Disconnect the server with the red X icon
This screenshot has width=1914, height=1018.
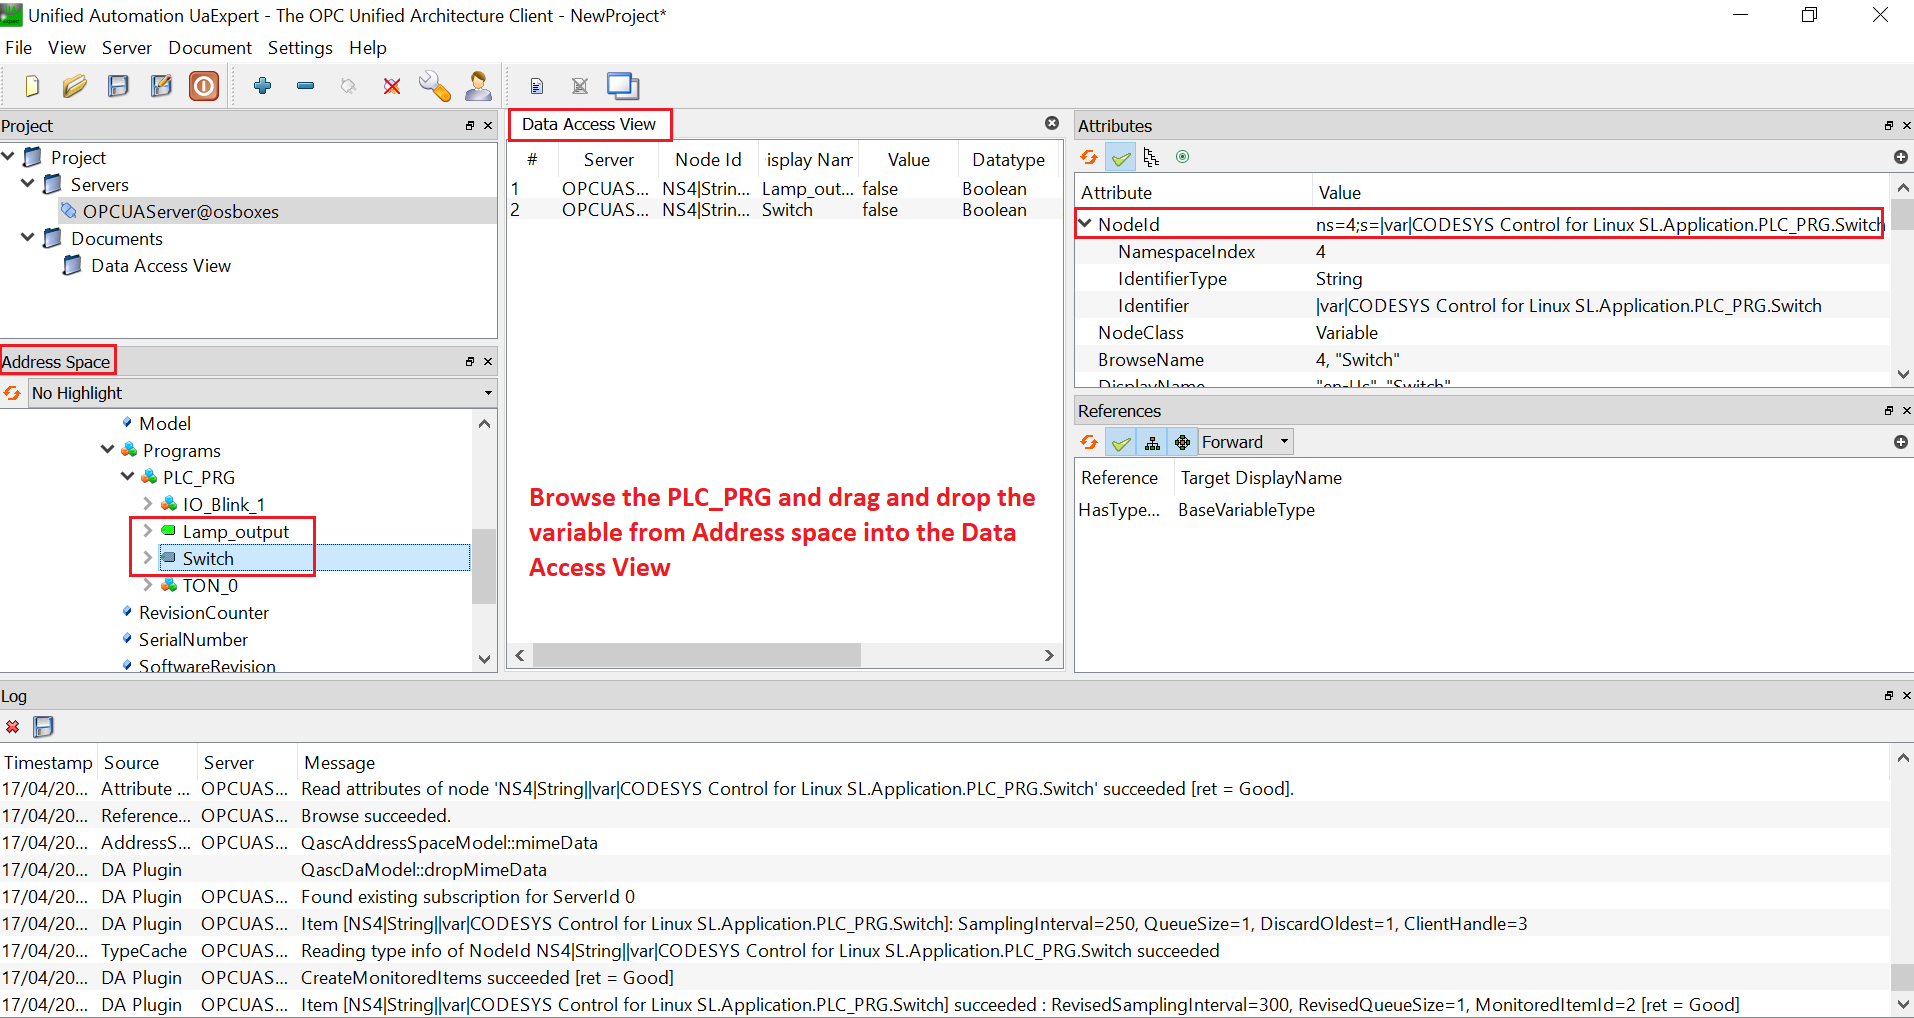pos(392,86)
